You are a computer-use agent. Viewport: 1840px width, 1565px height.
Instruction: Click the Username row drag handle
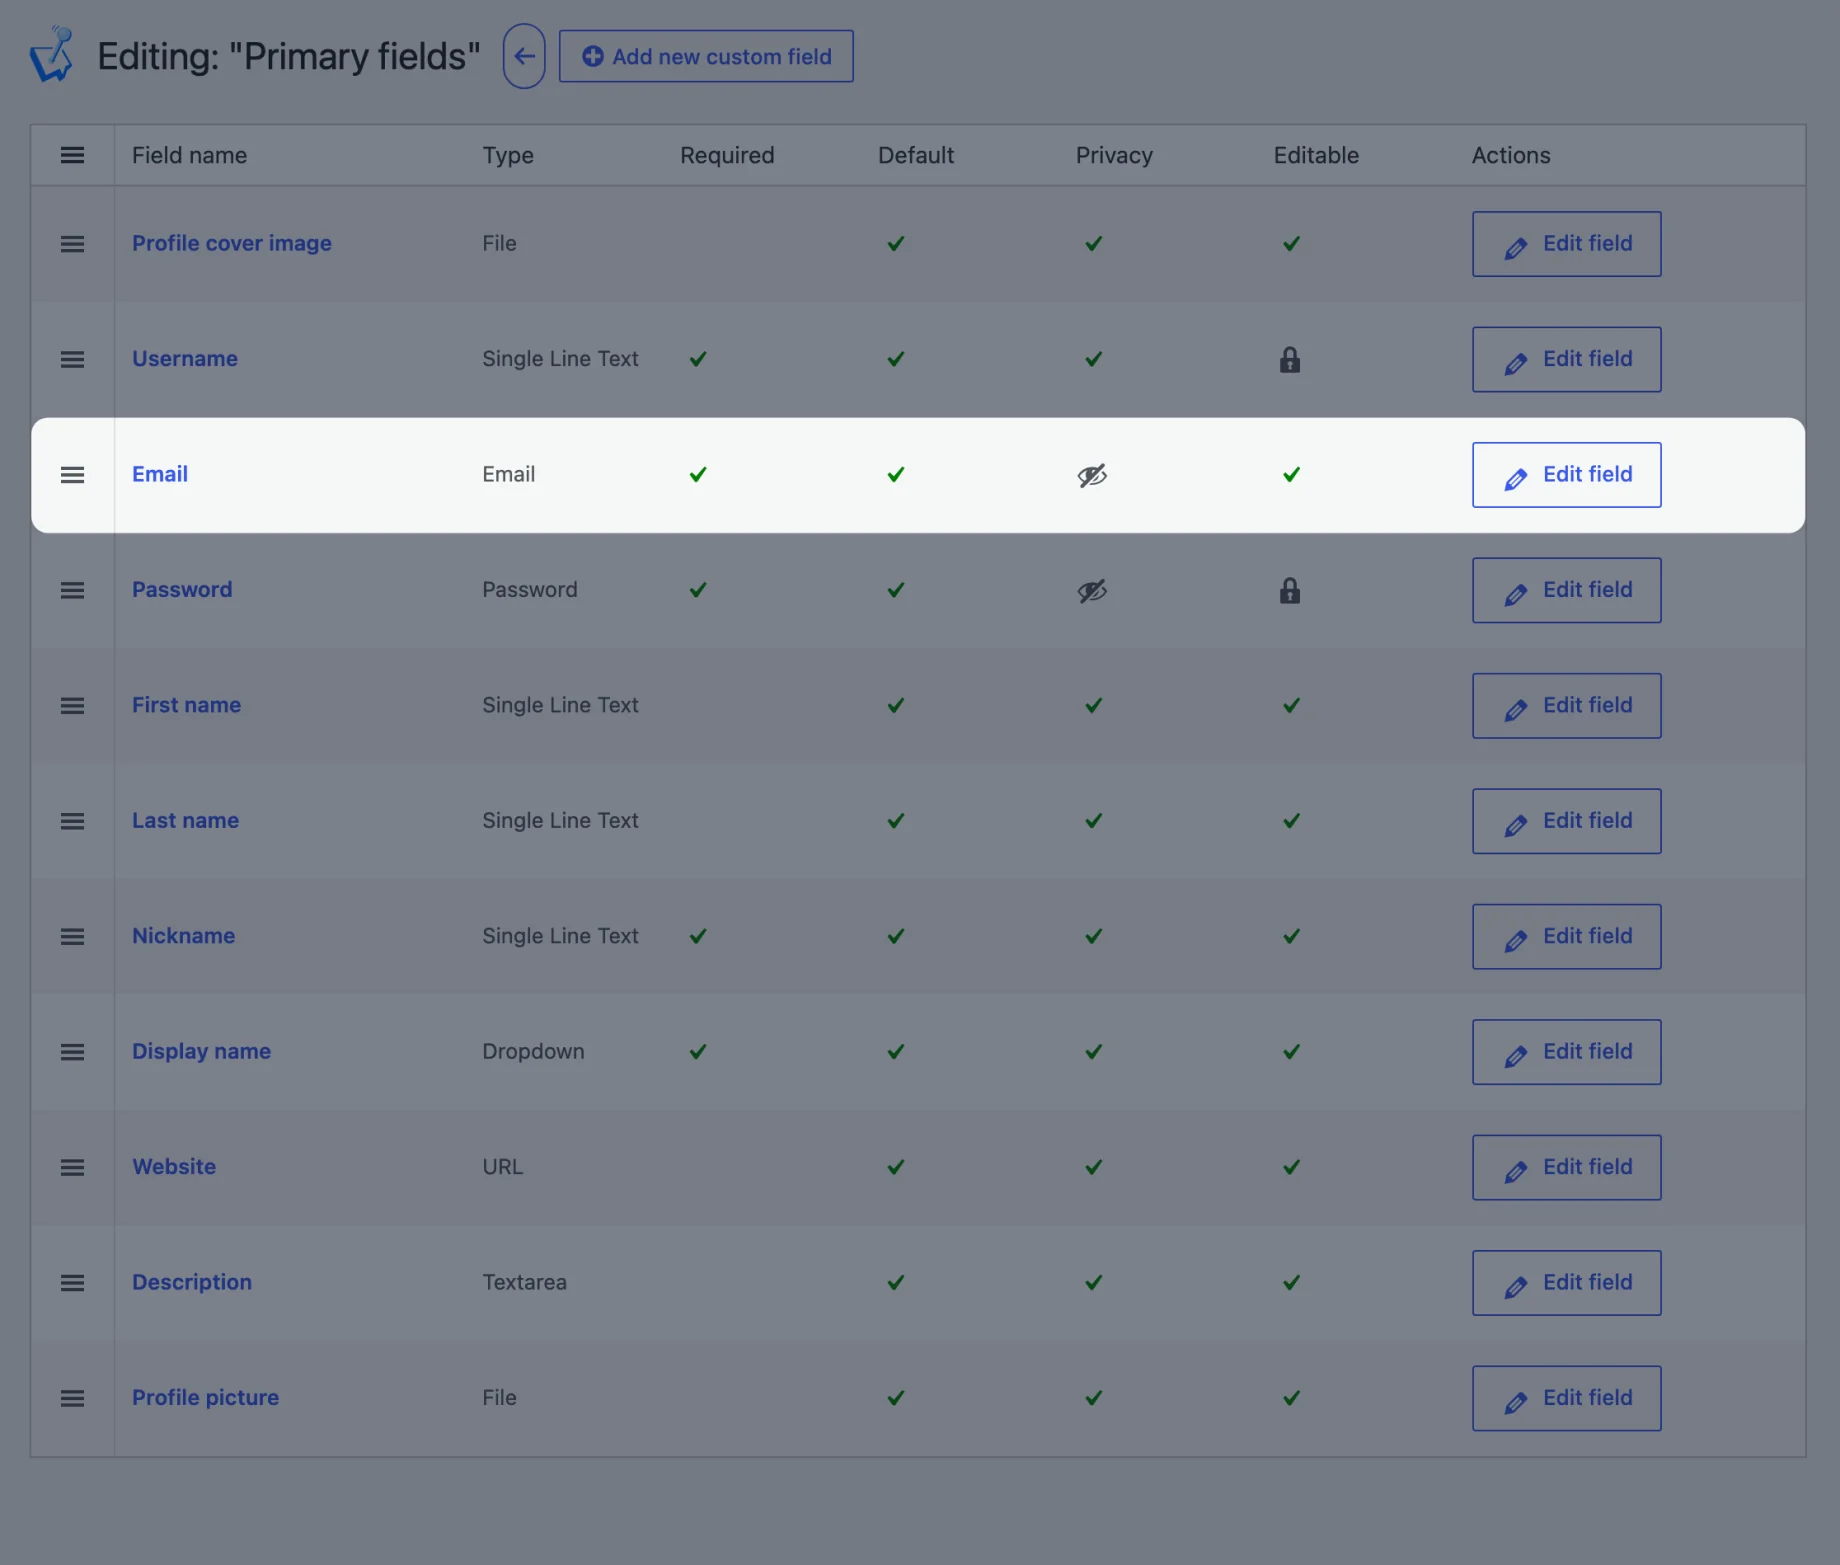pyautogui.click(x=72, y=359)
